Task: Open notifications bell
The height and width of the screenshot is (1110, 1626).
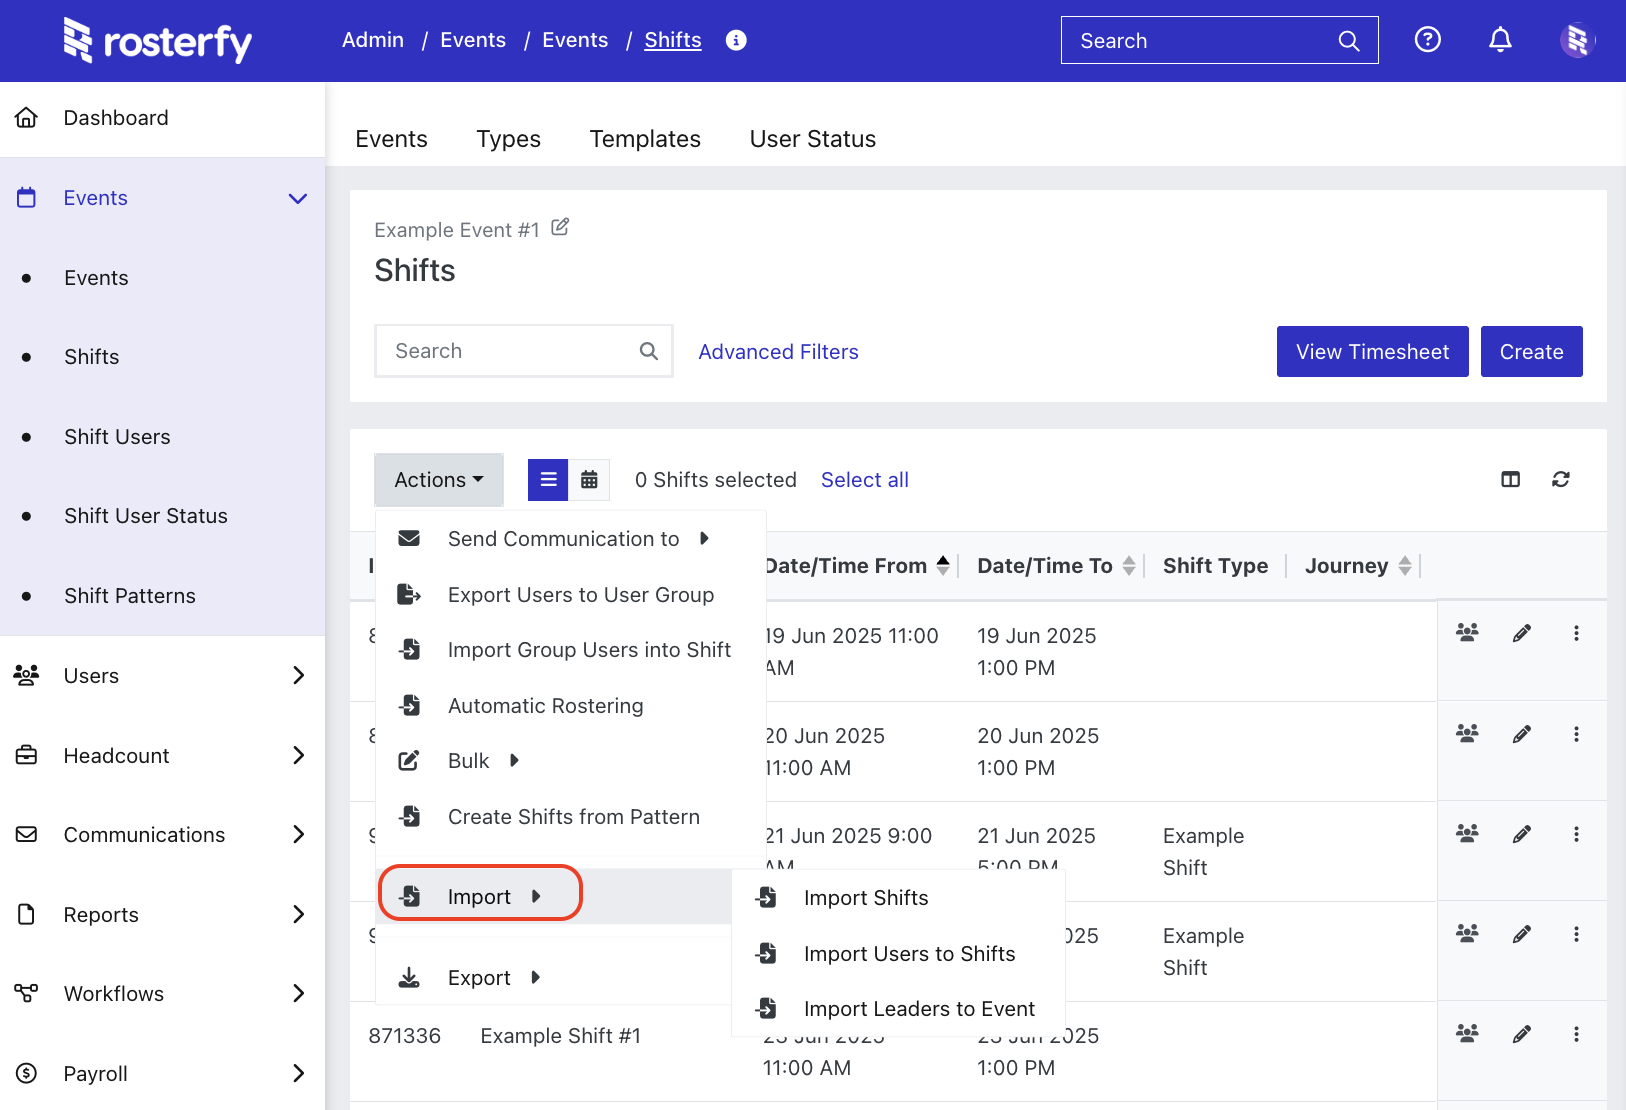Action: (1500, 40)
